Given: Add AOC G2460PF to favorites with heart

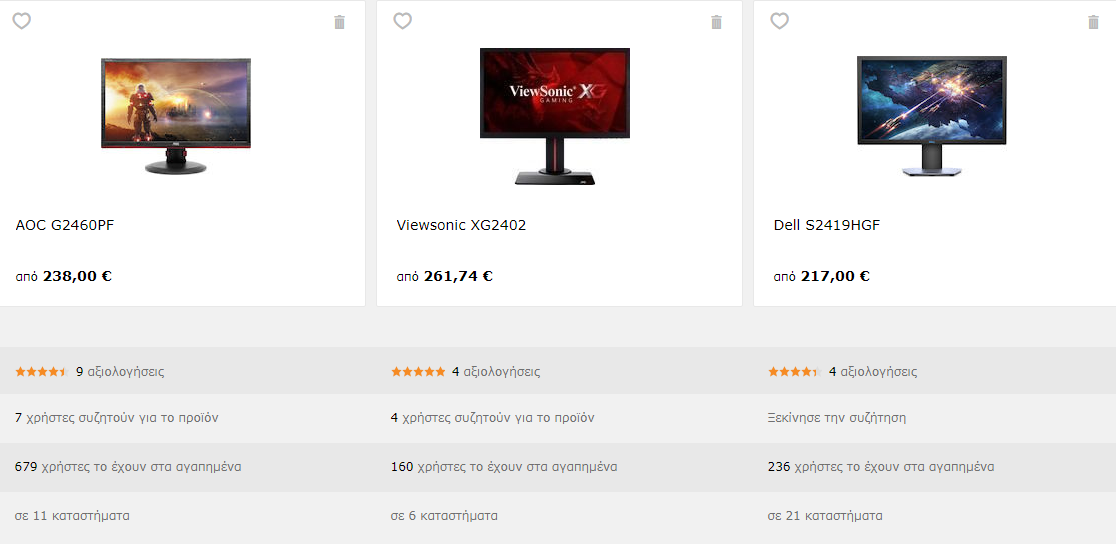Looking at the screenshot, I should point(22,21).
